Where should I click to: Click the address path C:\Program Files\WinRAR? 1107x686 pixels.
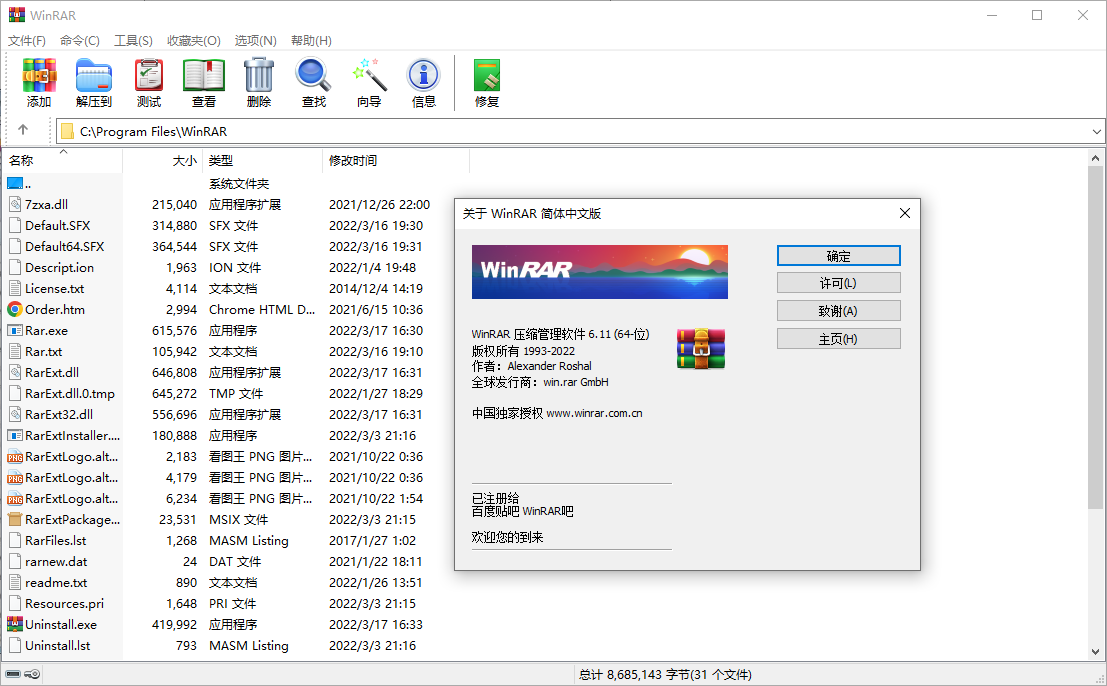pyautogui.click(x=153, y=131)
